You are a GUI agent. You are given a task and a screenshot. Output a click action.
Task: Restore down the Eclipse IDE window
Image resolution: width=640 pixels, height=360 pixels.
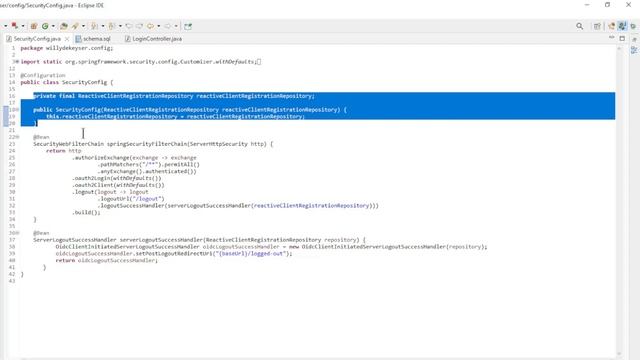pos(607,5)
